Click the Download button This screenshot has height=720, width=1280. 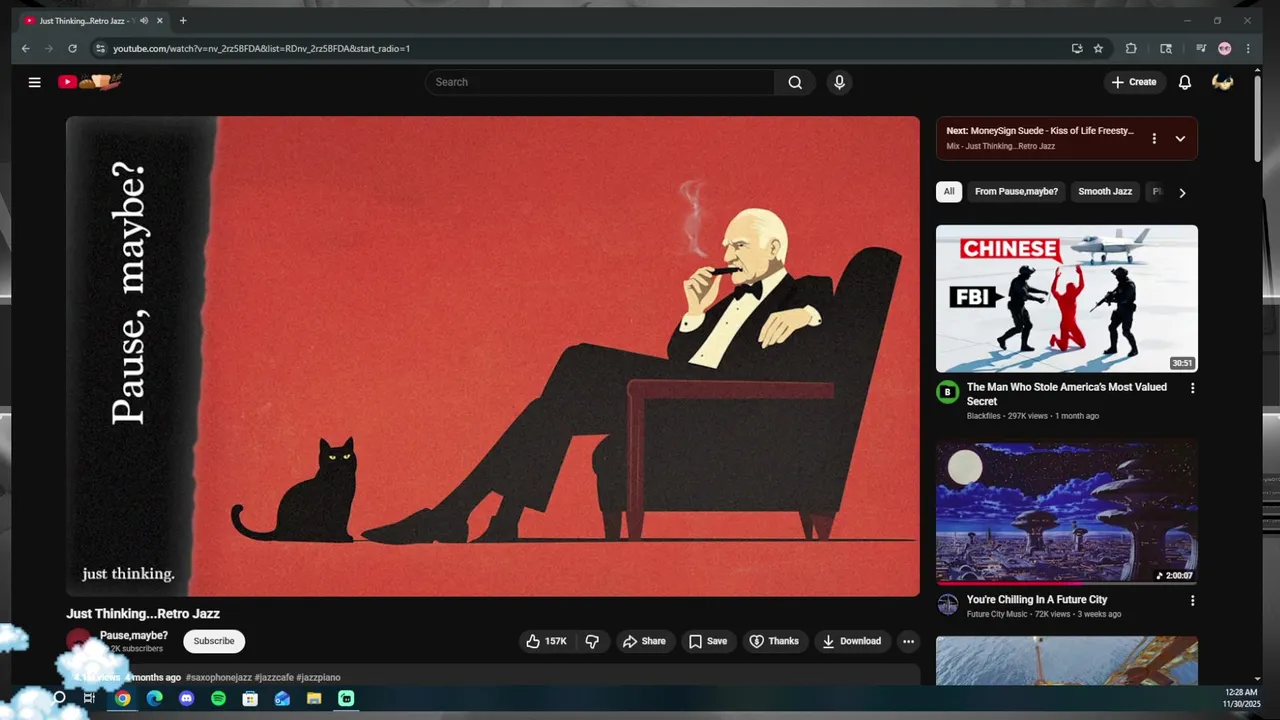tap(851, 641)
